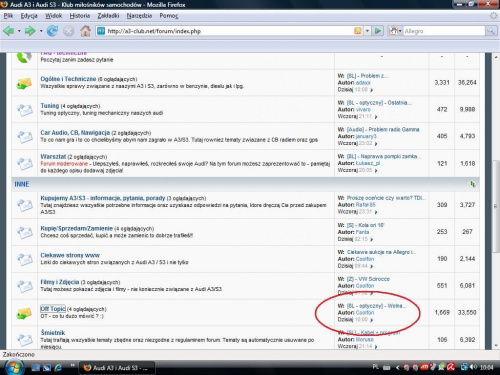500x375 pixels.
Task: Reload the page with the refresh icon
Action: click(x=52, y=31)
